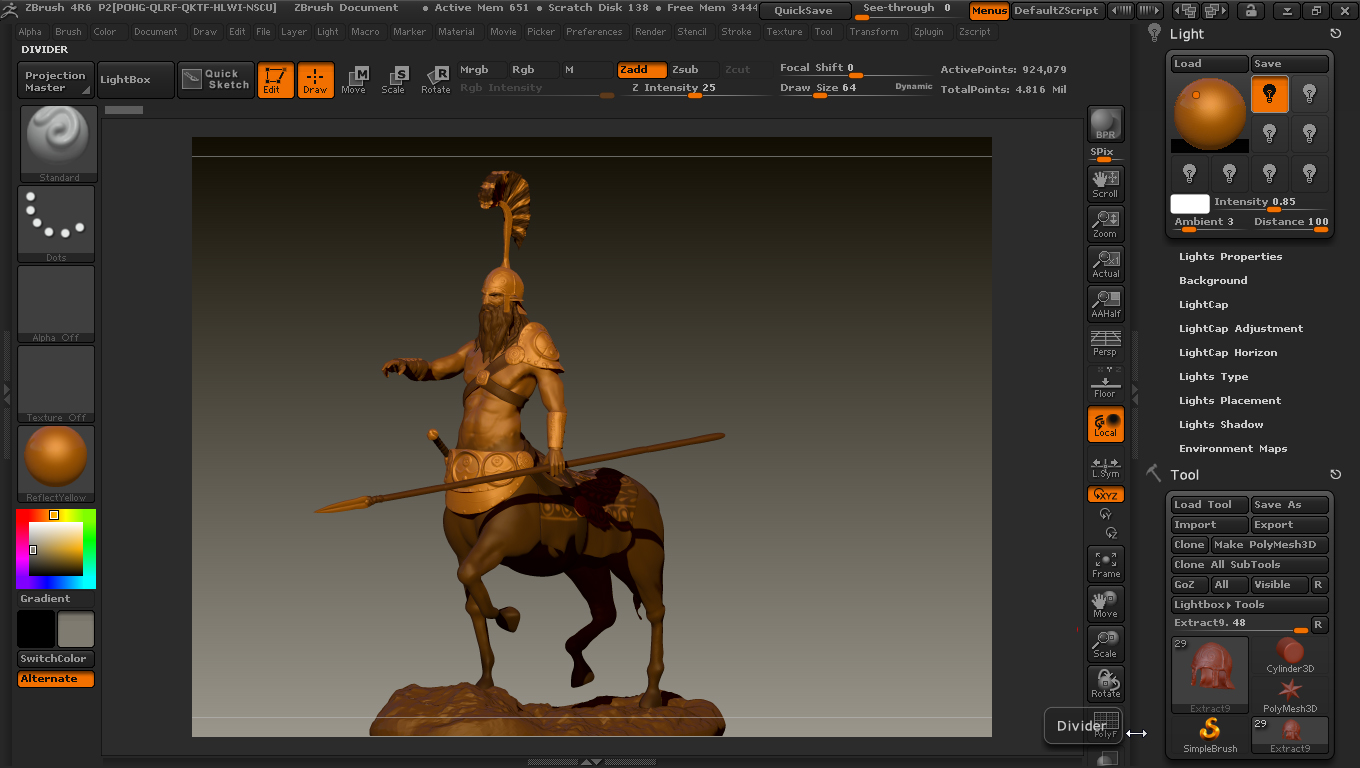Expand the LightCap section
This screenshot has width=1360, height=768.
[x=1203, y=305]
